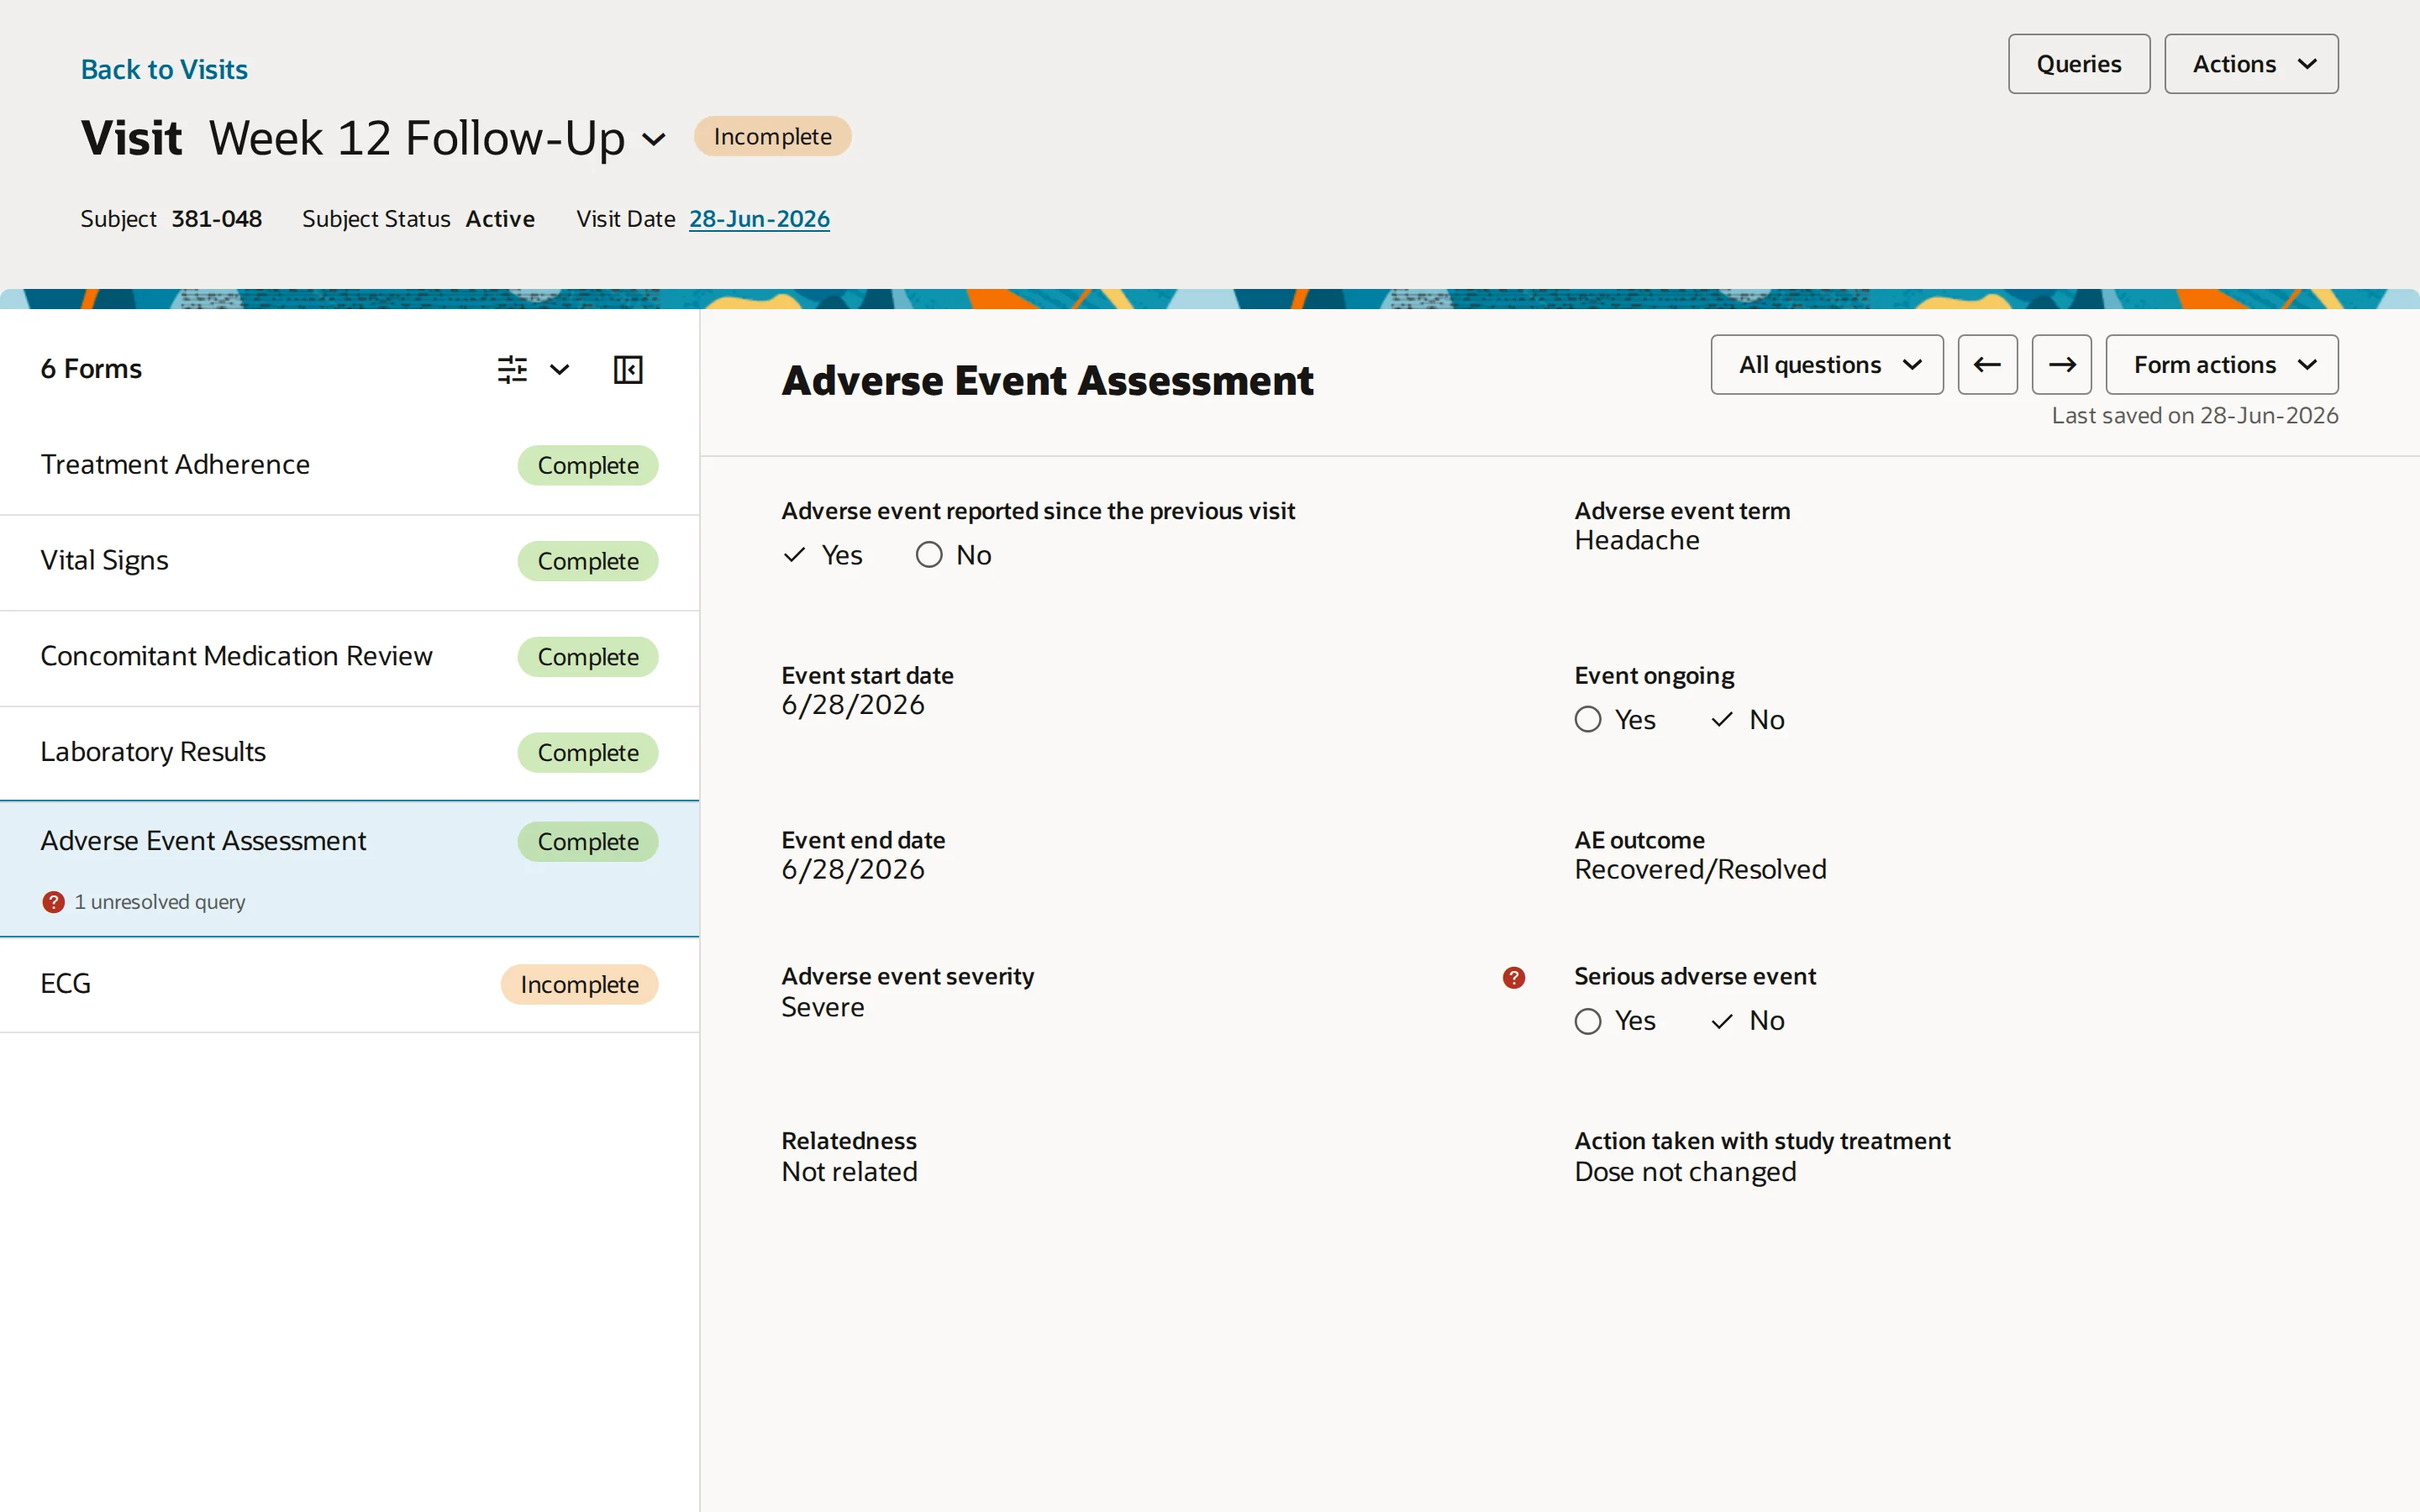Select Yes for adverse event reported
Viewport: 2420px width, 1512px height.
tap(823, 555)
